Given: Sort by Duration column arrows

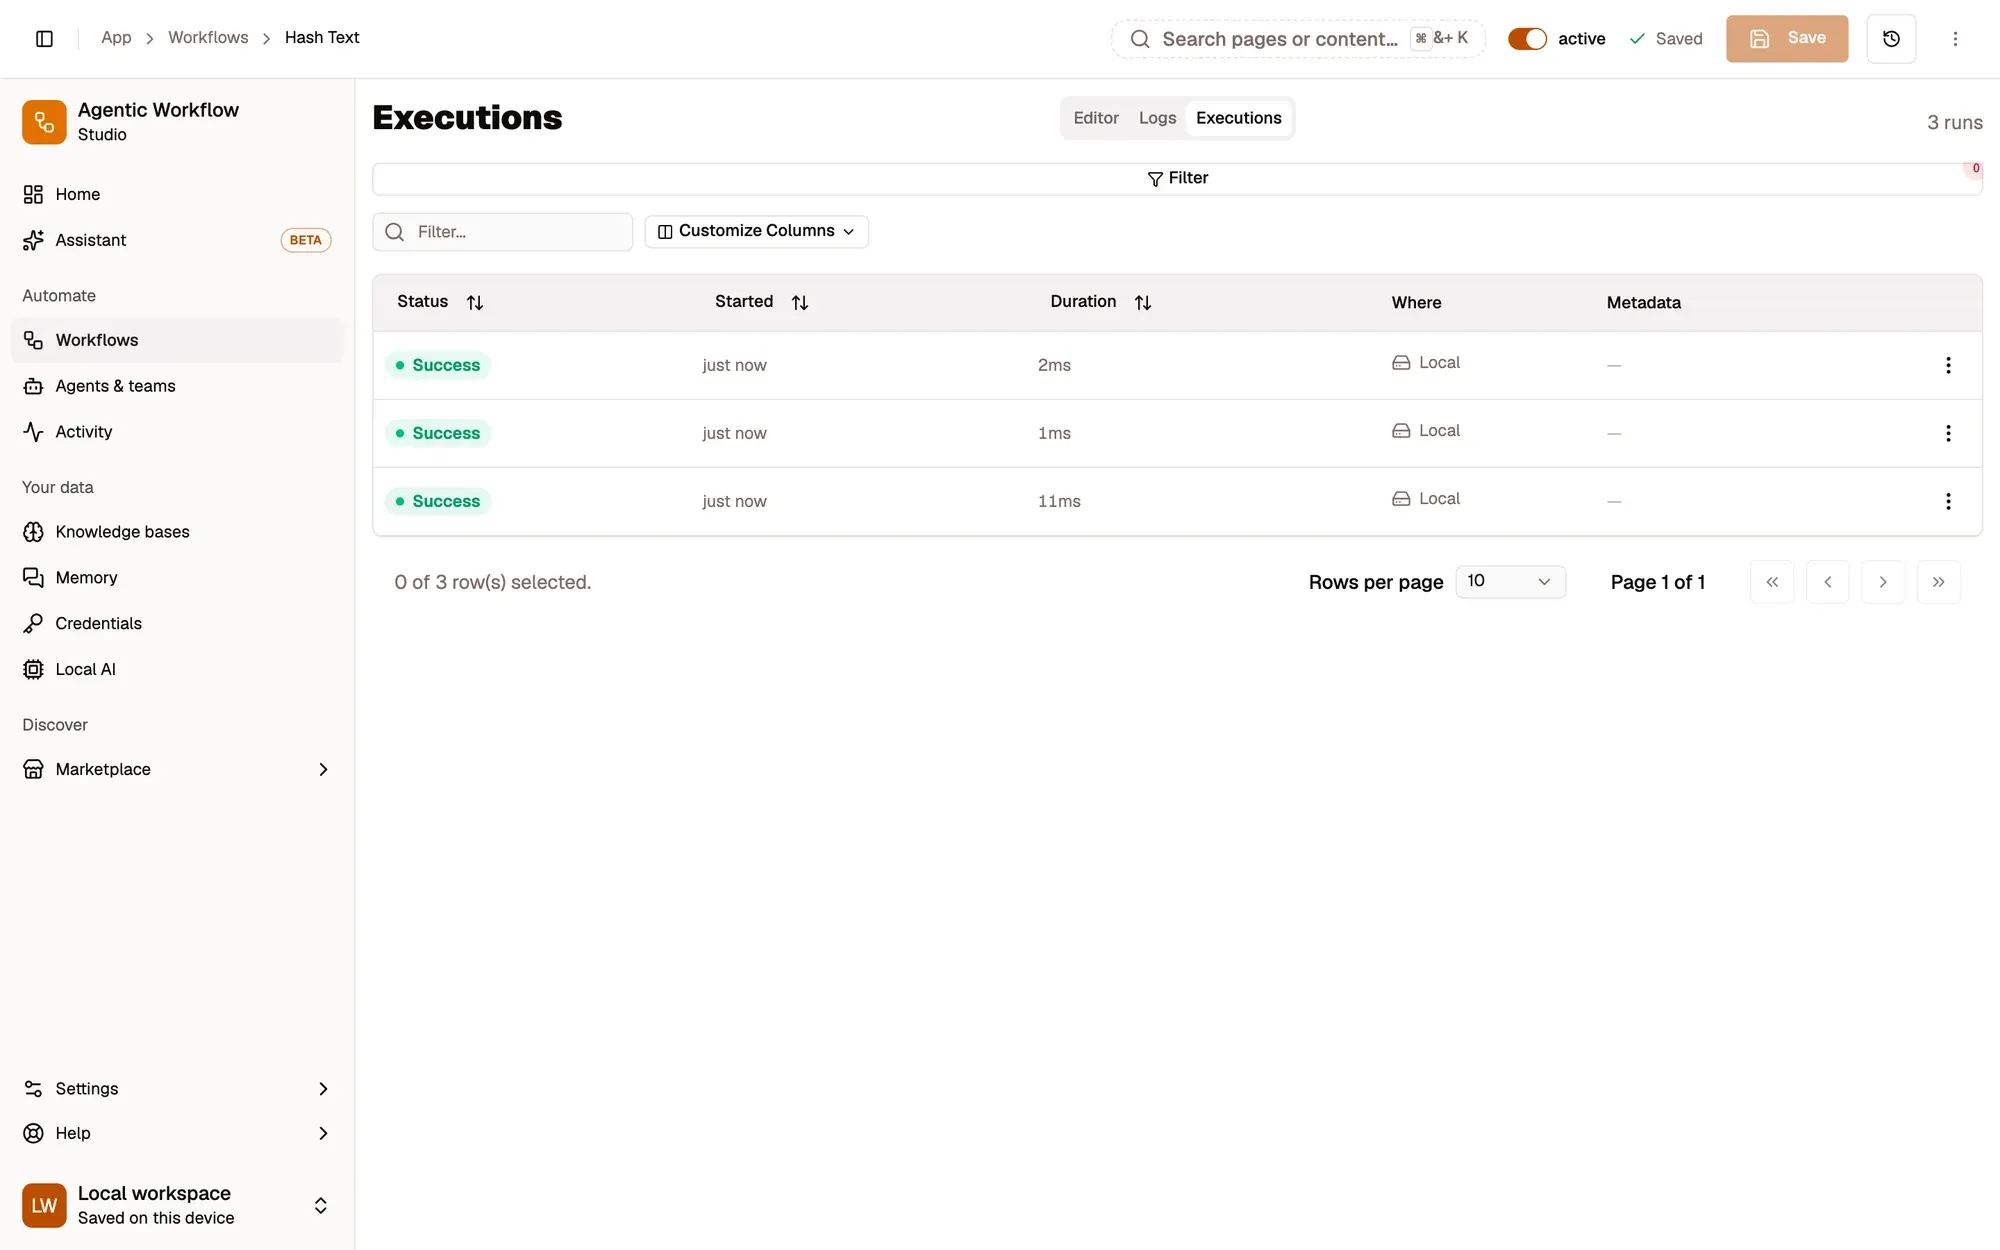Looking at the screenshot, I should pos(1143,302).
